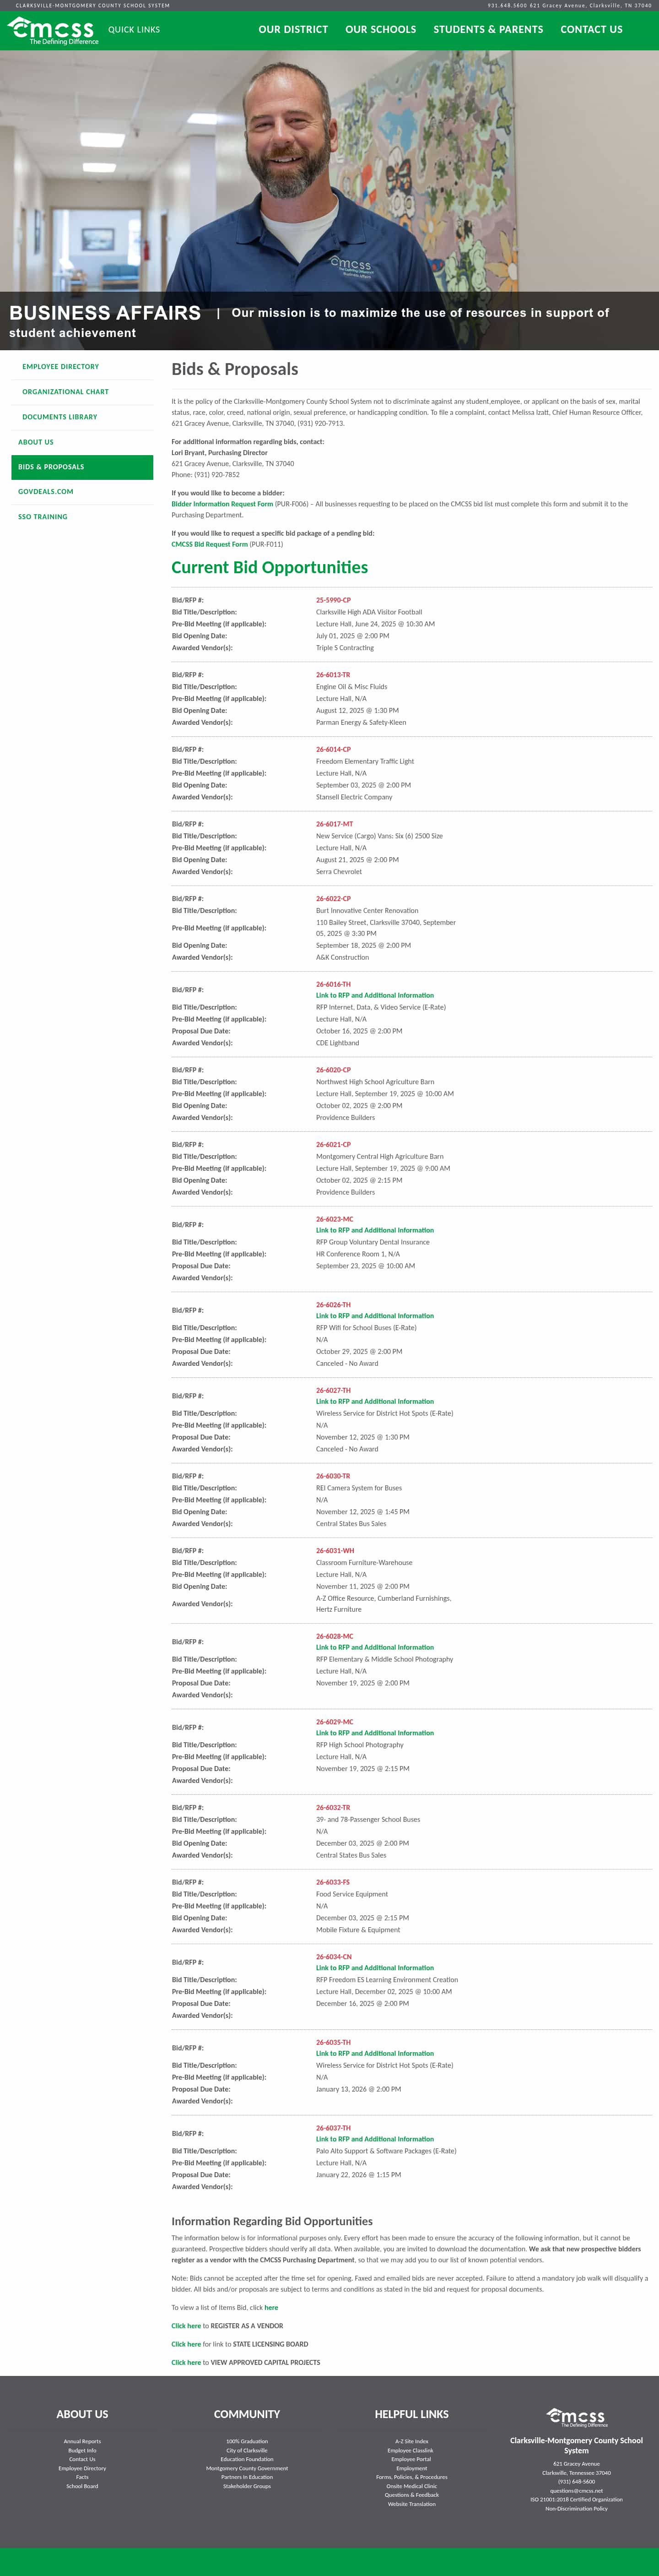Viewport: 659px width, 2576px height.
Task: Open the Organizational Chart sidebar link
Action: (65, 392)
